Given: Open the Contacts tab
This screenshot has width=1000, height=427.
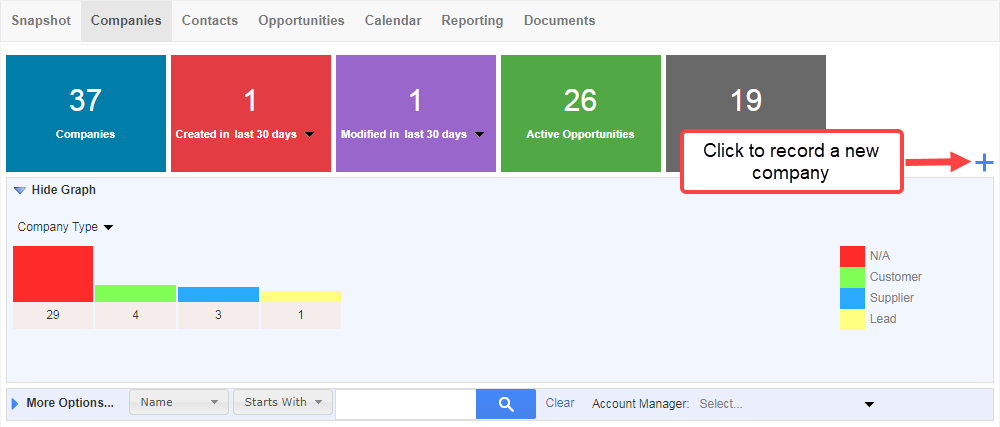Looking at the screenshot, I should [210, 20].
